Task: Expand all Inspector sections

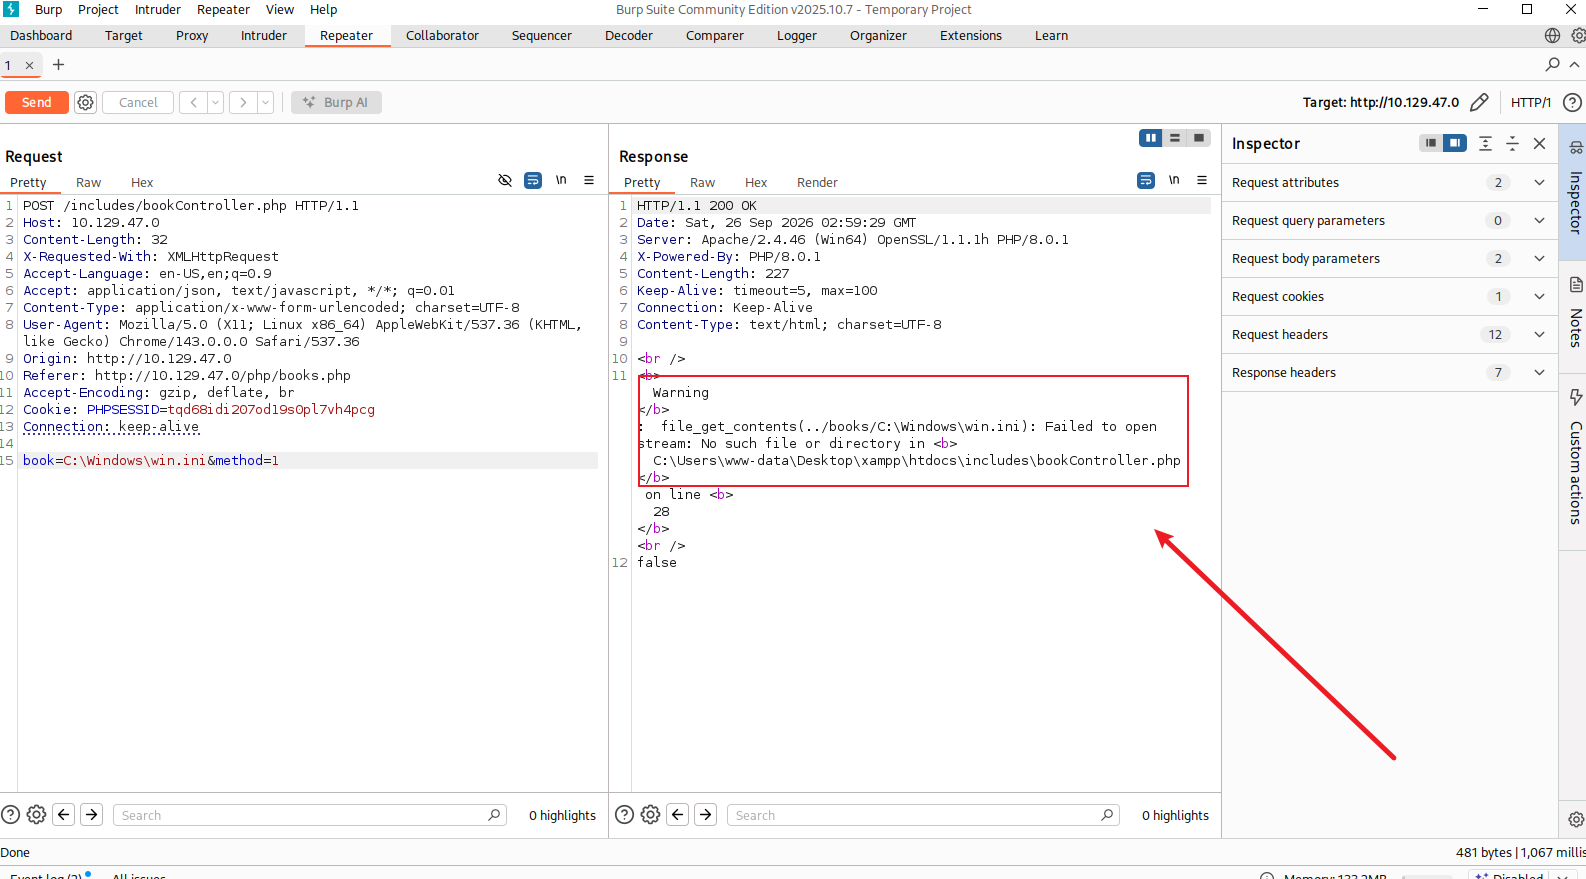Action: (x=1486, y=143)
